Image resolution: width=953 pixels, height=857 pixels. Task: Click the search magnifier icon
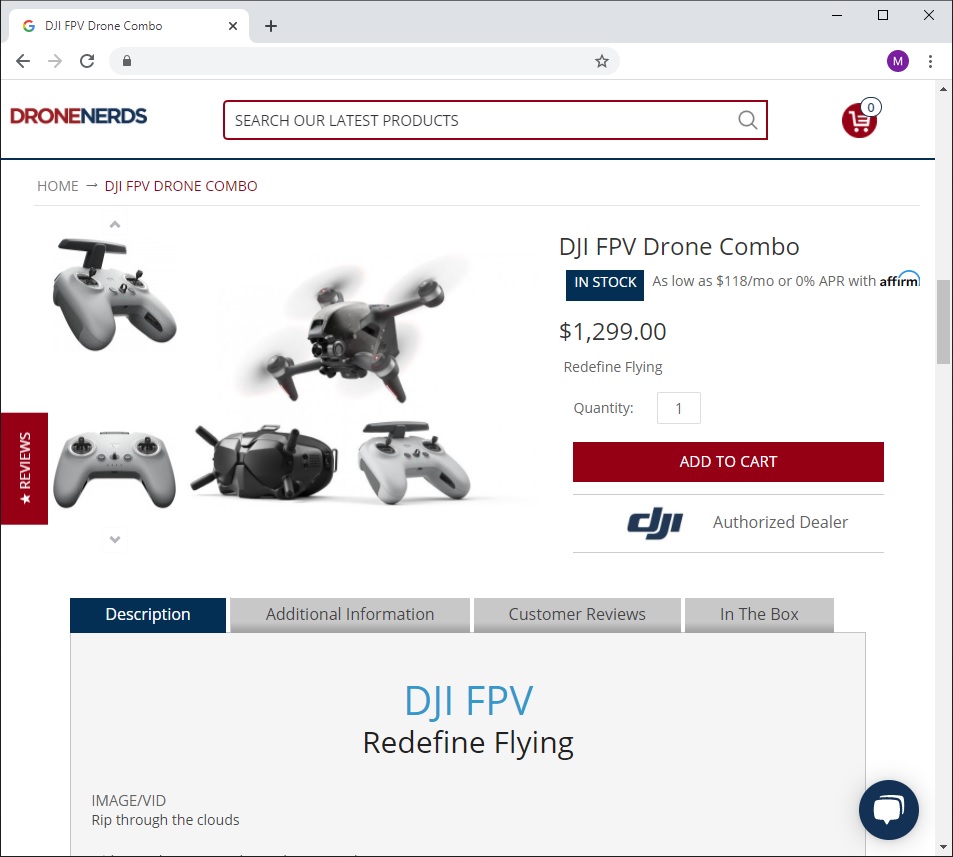point(748,120)
